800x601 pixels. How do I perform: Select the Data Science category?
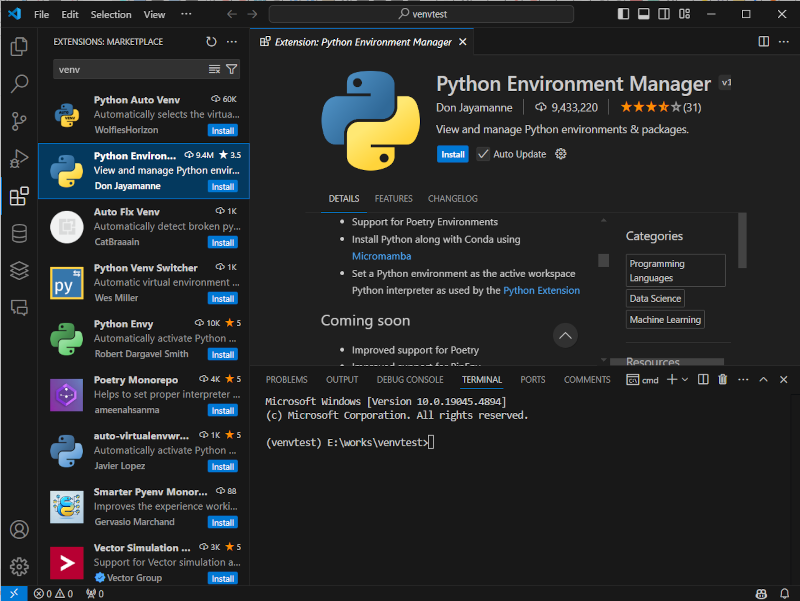coord(655,298)
